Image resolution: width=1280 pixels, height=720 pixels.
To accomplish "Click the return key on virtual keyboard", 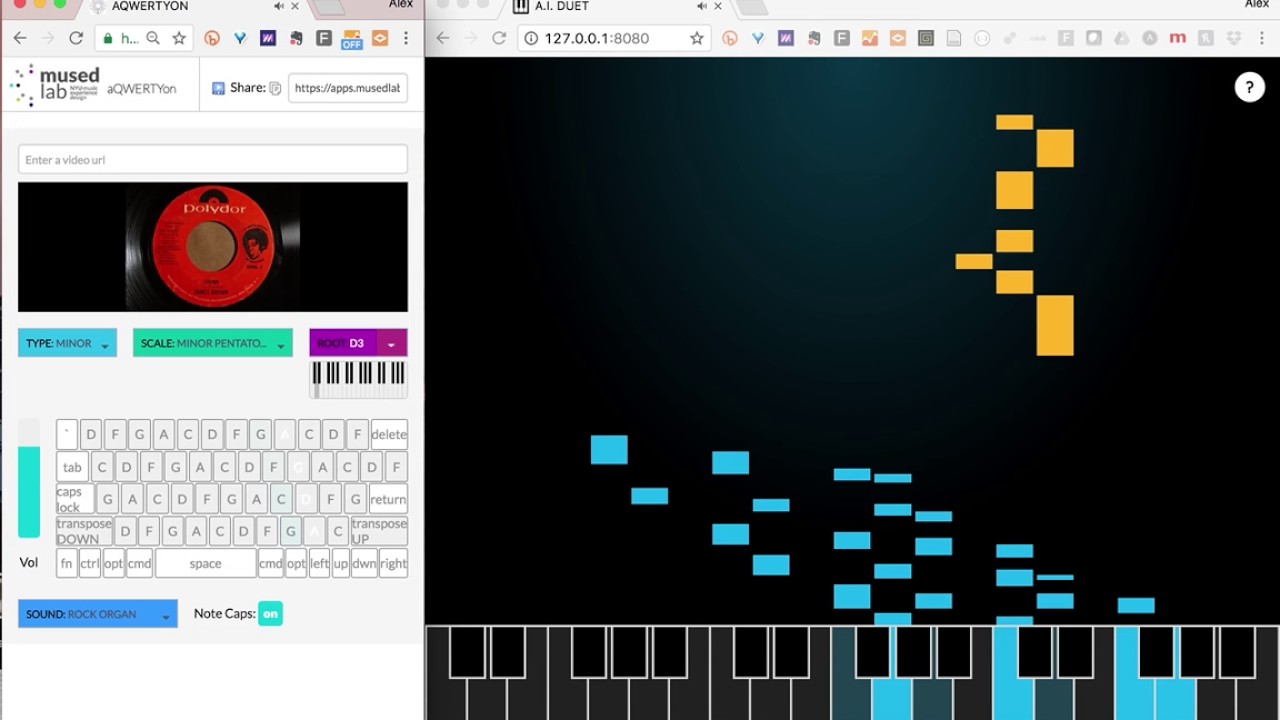I will (x=388, y=499).
